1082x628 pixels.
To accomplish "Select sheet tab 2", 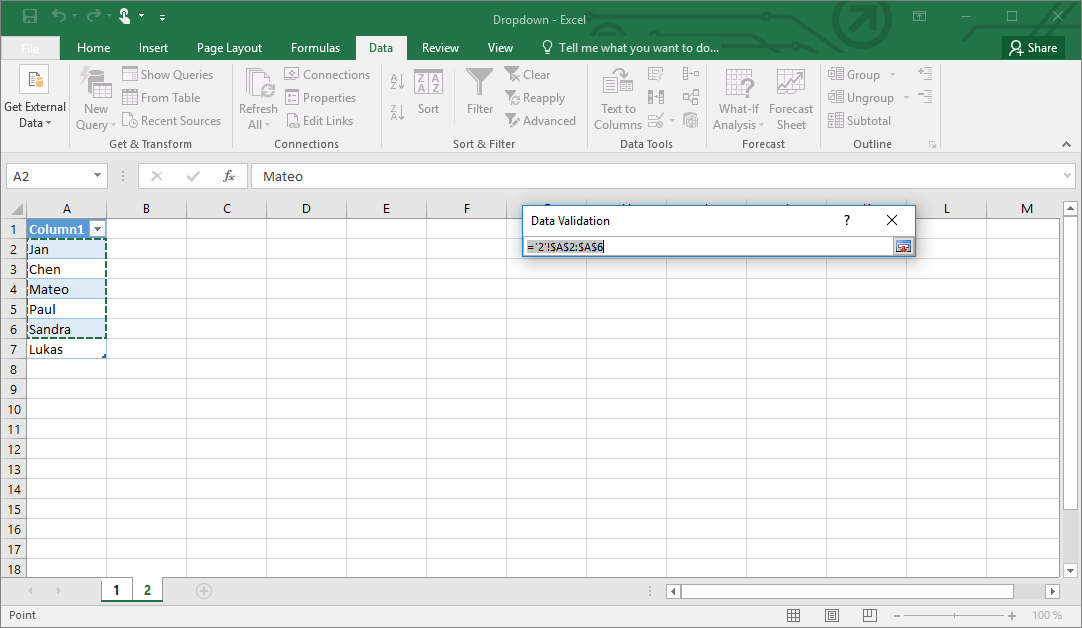I will 147,590.
